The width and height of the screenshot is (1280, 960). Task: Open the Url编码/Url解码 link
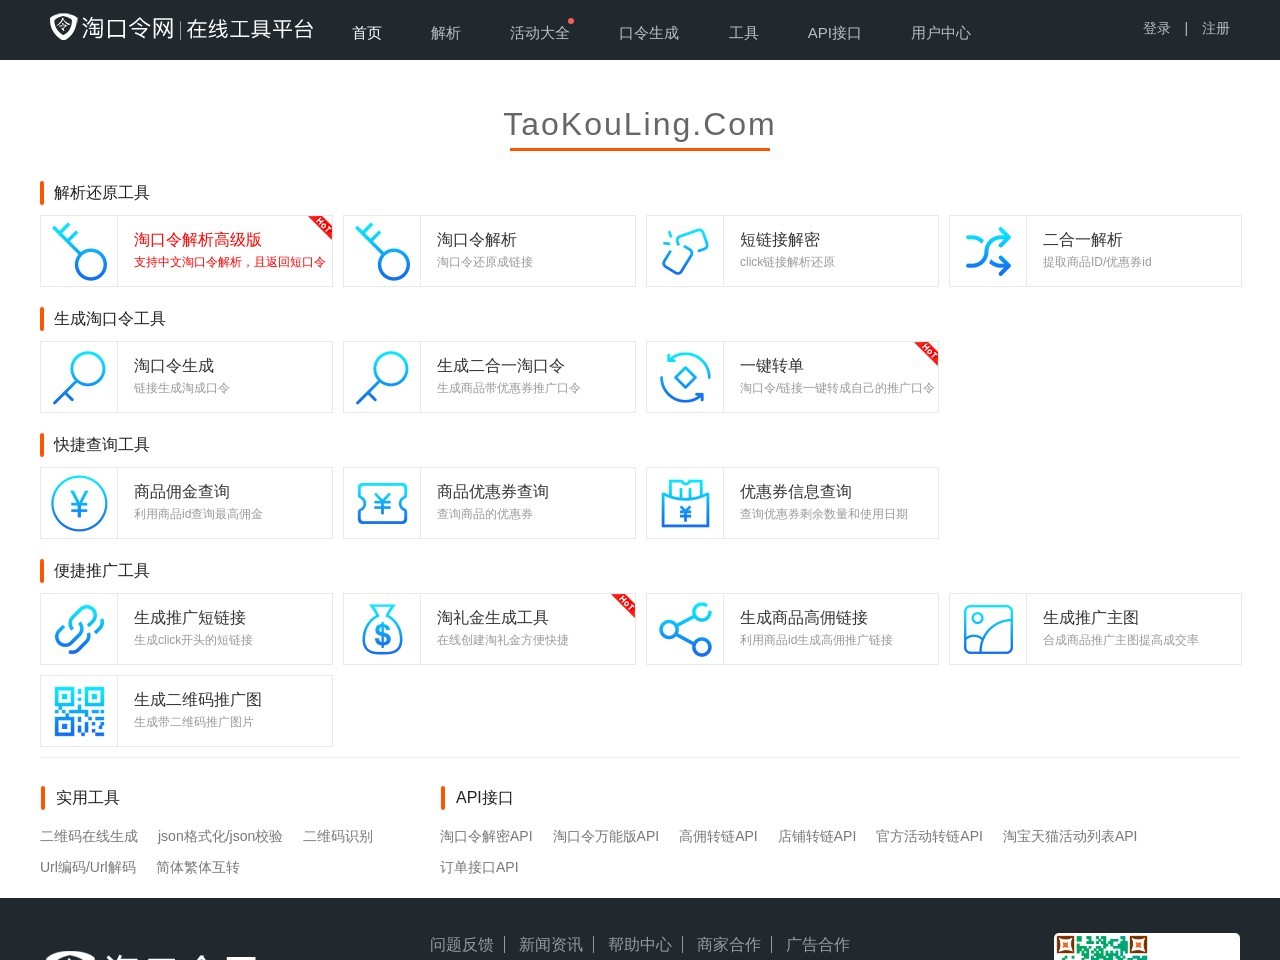88,867
